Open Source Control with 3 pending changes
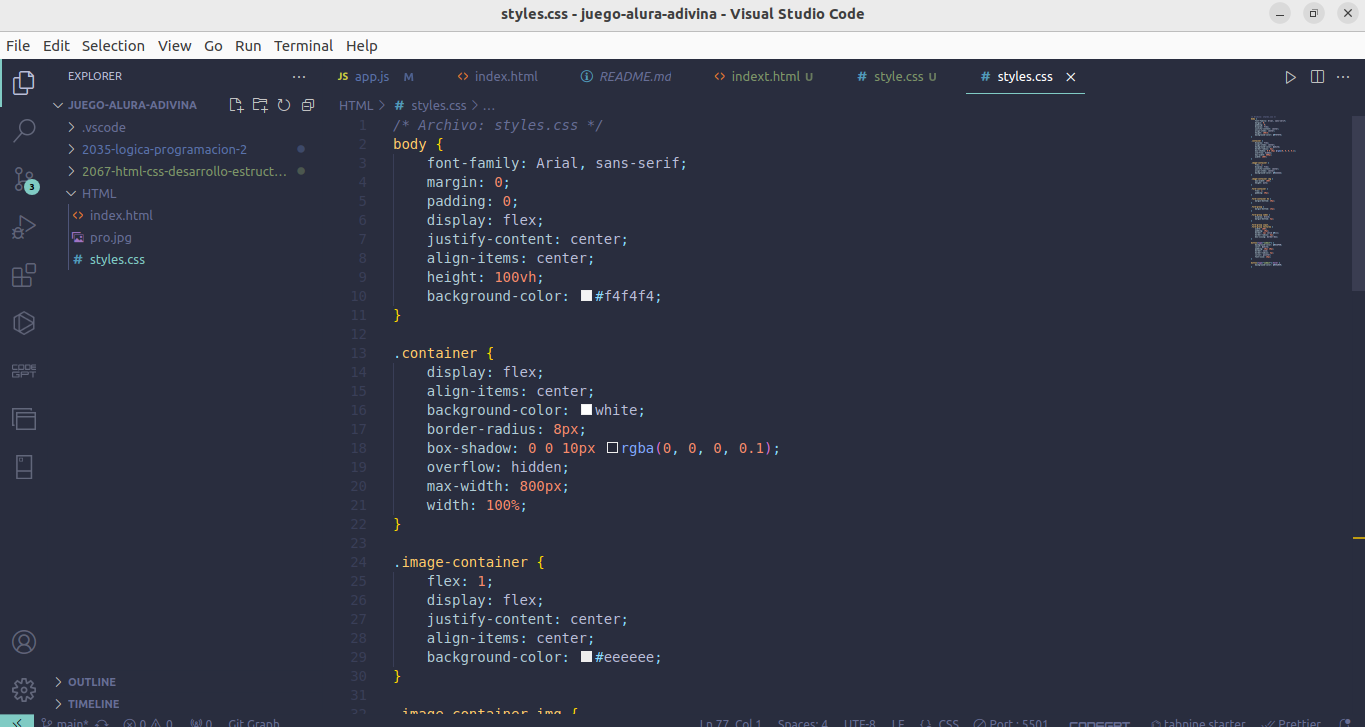 pos(23,180)
